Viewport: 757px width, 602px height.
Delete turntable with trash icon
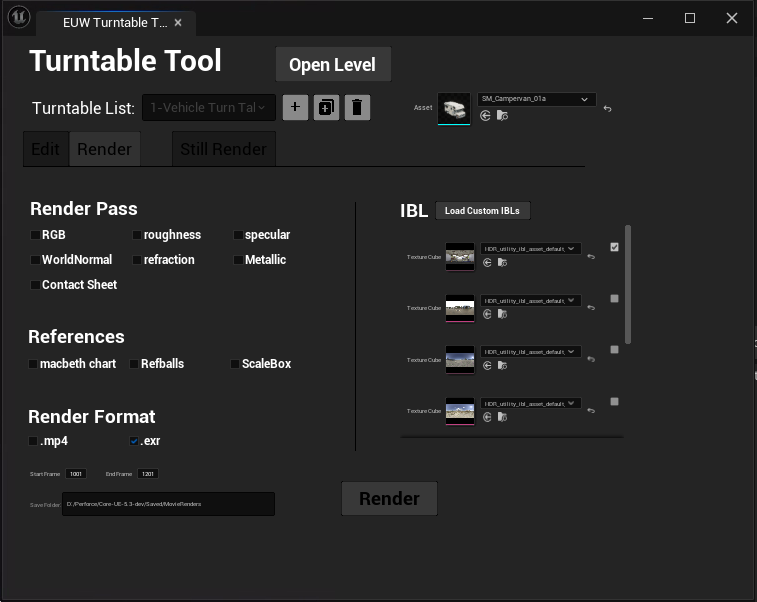pyautogui.click(x=357, y=107)
